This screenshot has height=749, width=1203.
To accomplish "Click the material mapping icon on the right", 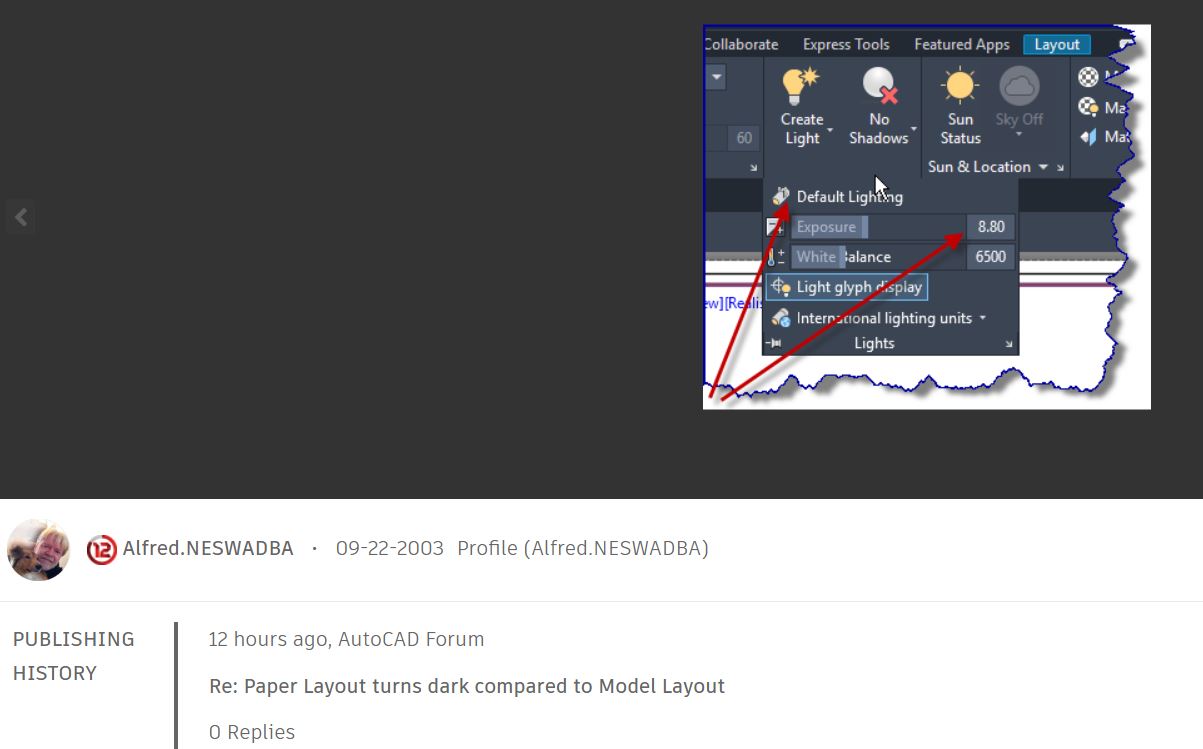I will click(x=1089, y=139).
